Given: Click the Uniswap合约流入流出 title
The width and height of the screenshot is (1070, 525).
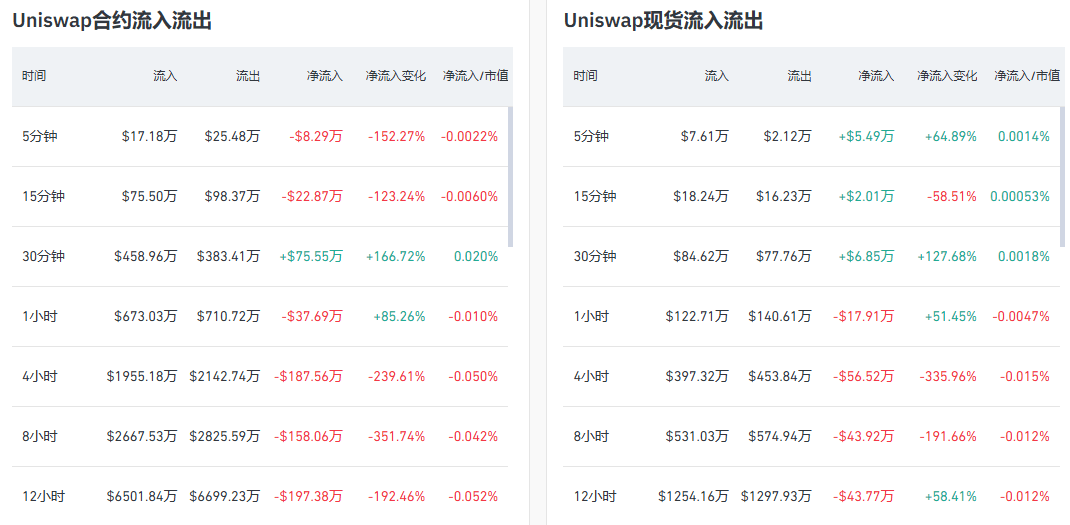Looking at the screenshot, I should tap(112, 21).
